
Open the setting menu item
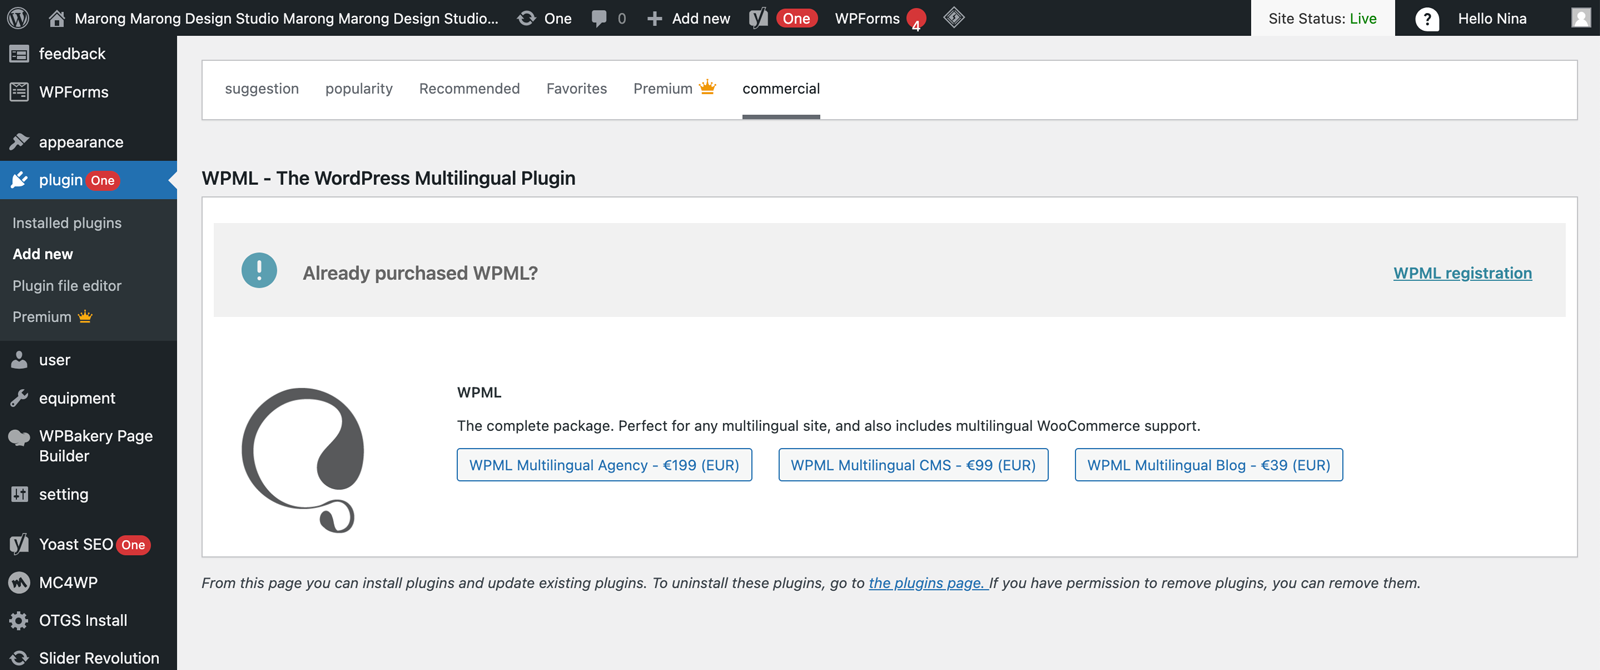coord(63,494)
